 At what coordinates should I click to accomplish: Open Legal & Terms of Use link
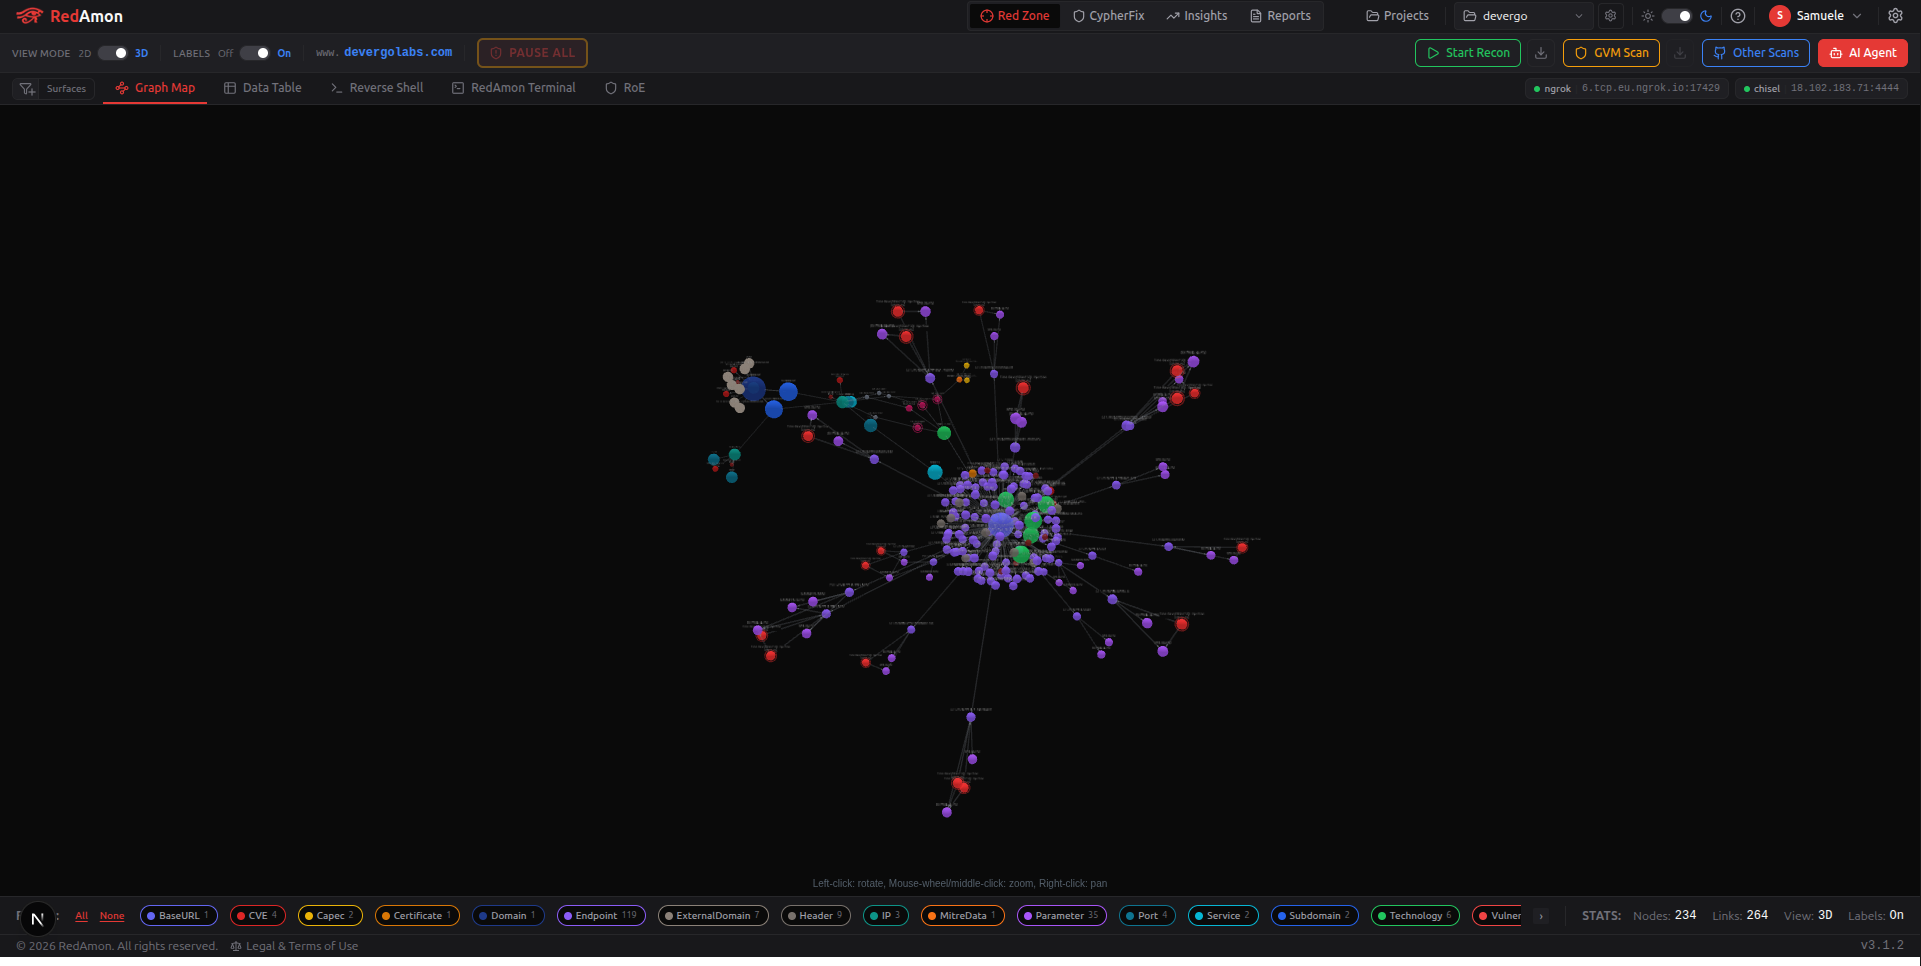coord(302,946)
